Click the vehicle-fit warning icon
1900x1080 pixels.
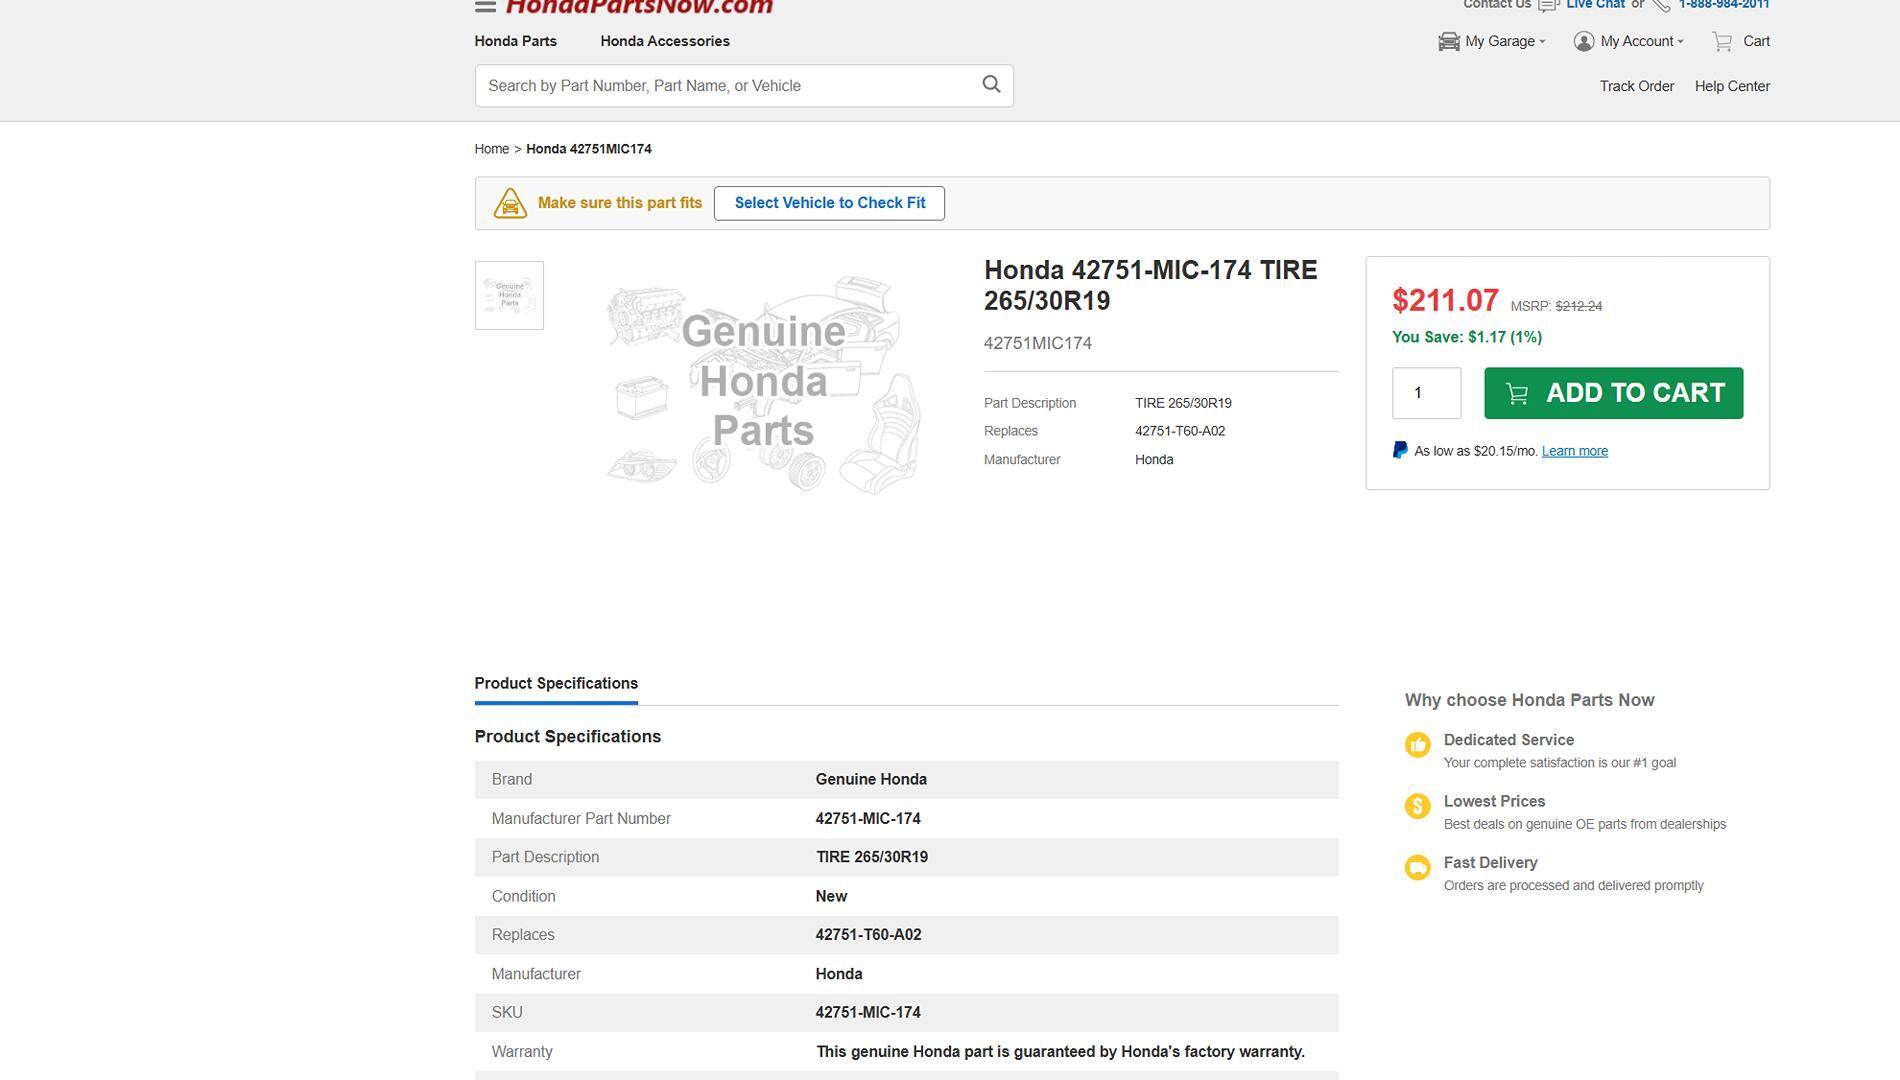pyautogui.click(x=510, y=203)
